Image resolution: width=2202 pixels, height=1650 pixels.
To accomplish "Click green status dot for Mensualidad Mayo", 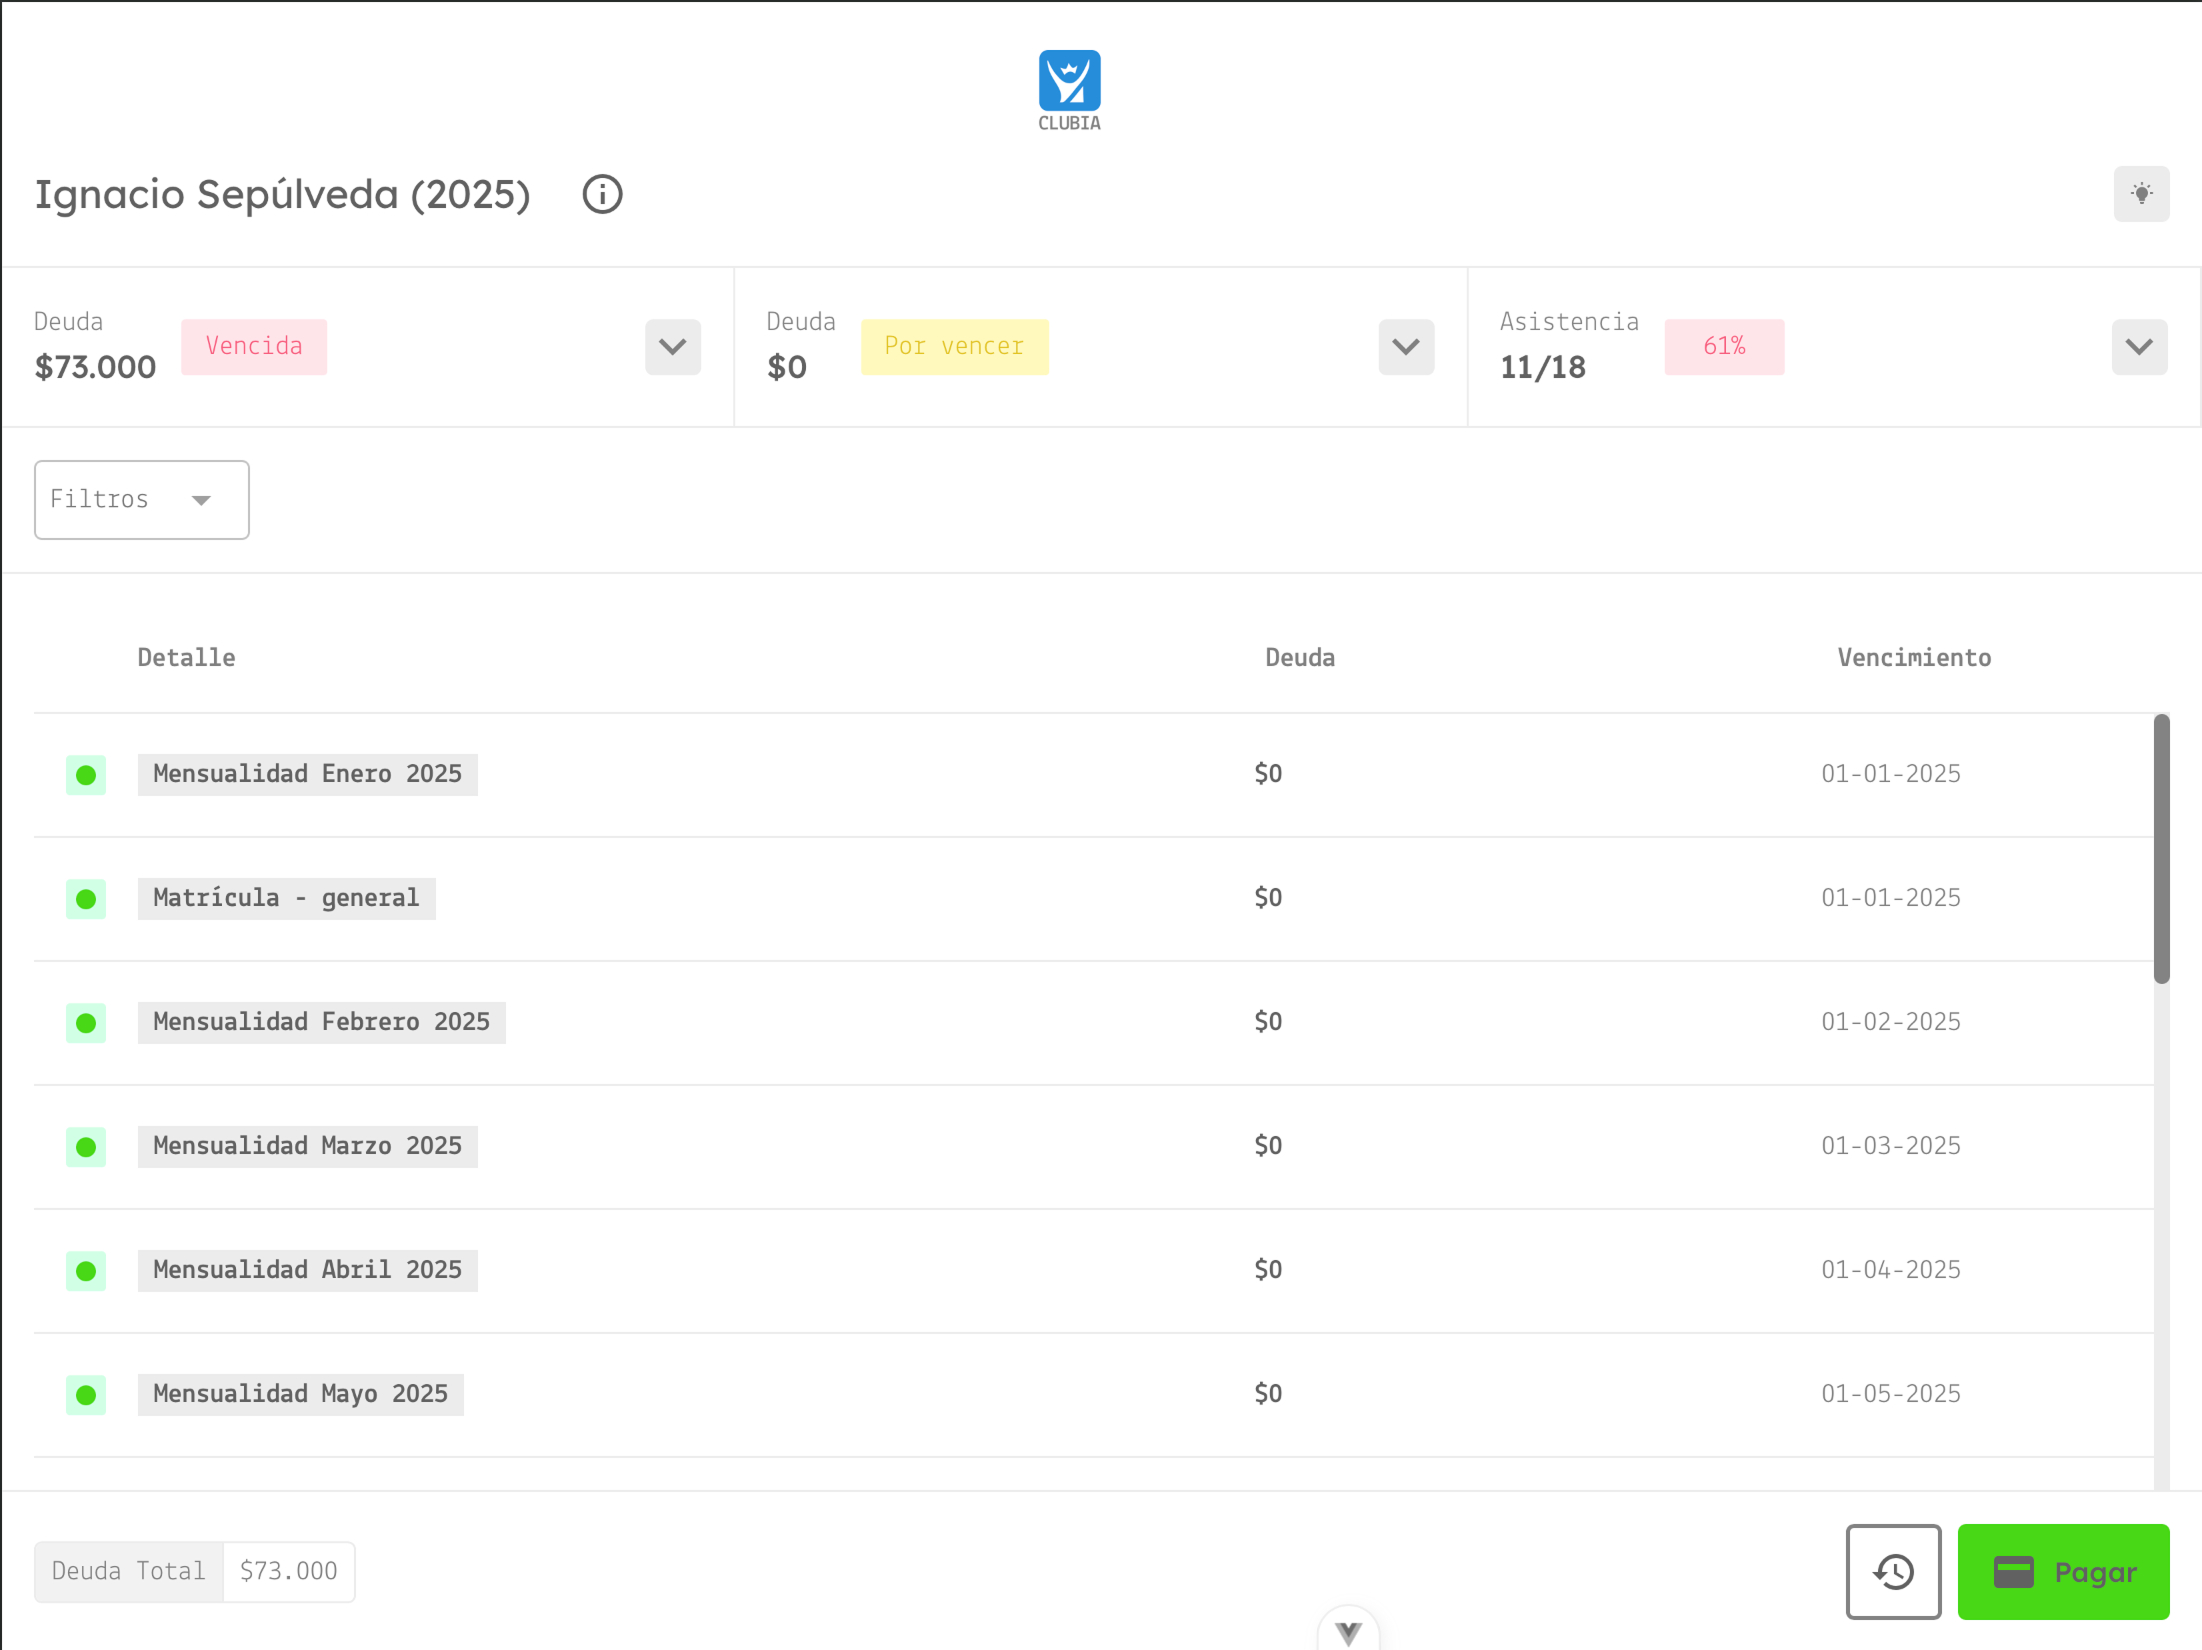I will [86, 1395].
